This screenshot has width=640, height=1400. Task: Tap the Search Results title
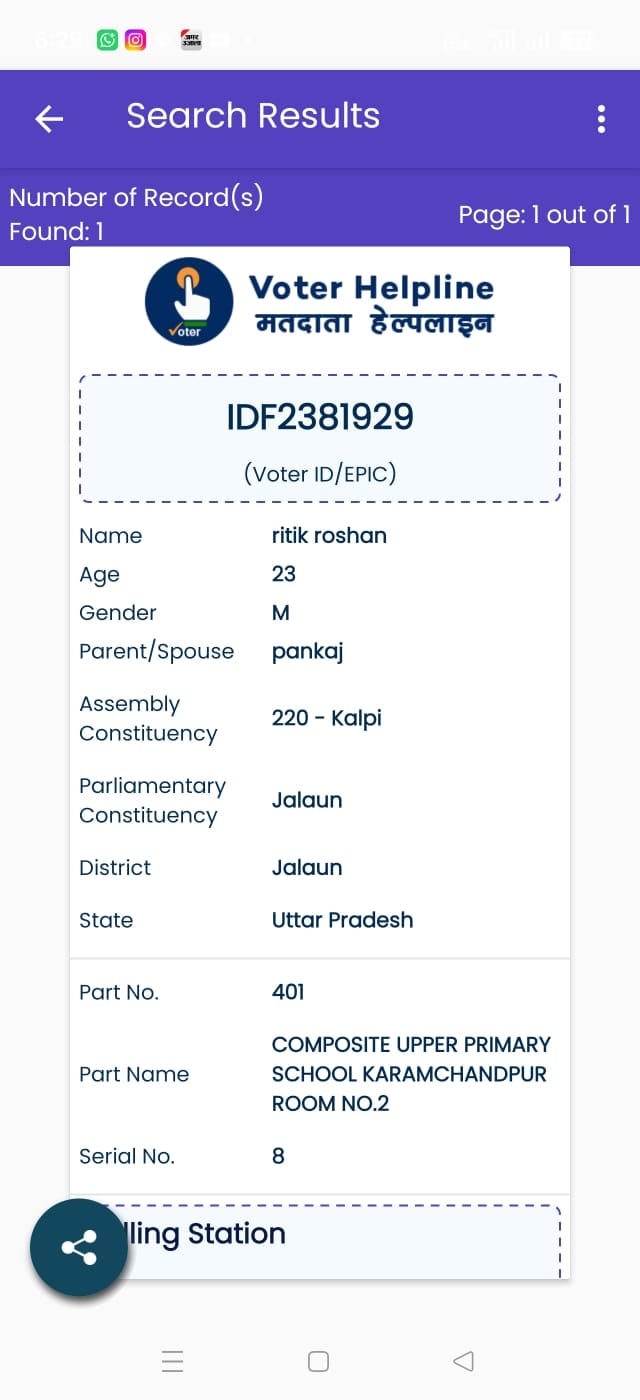pyautogui.click(x=253, y=116)
